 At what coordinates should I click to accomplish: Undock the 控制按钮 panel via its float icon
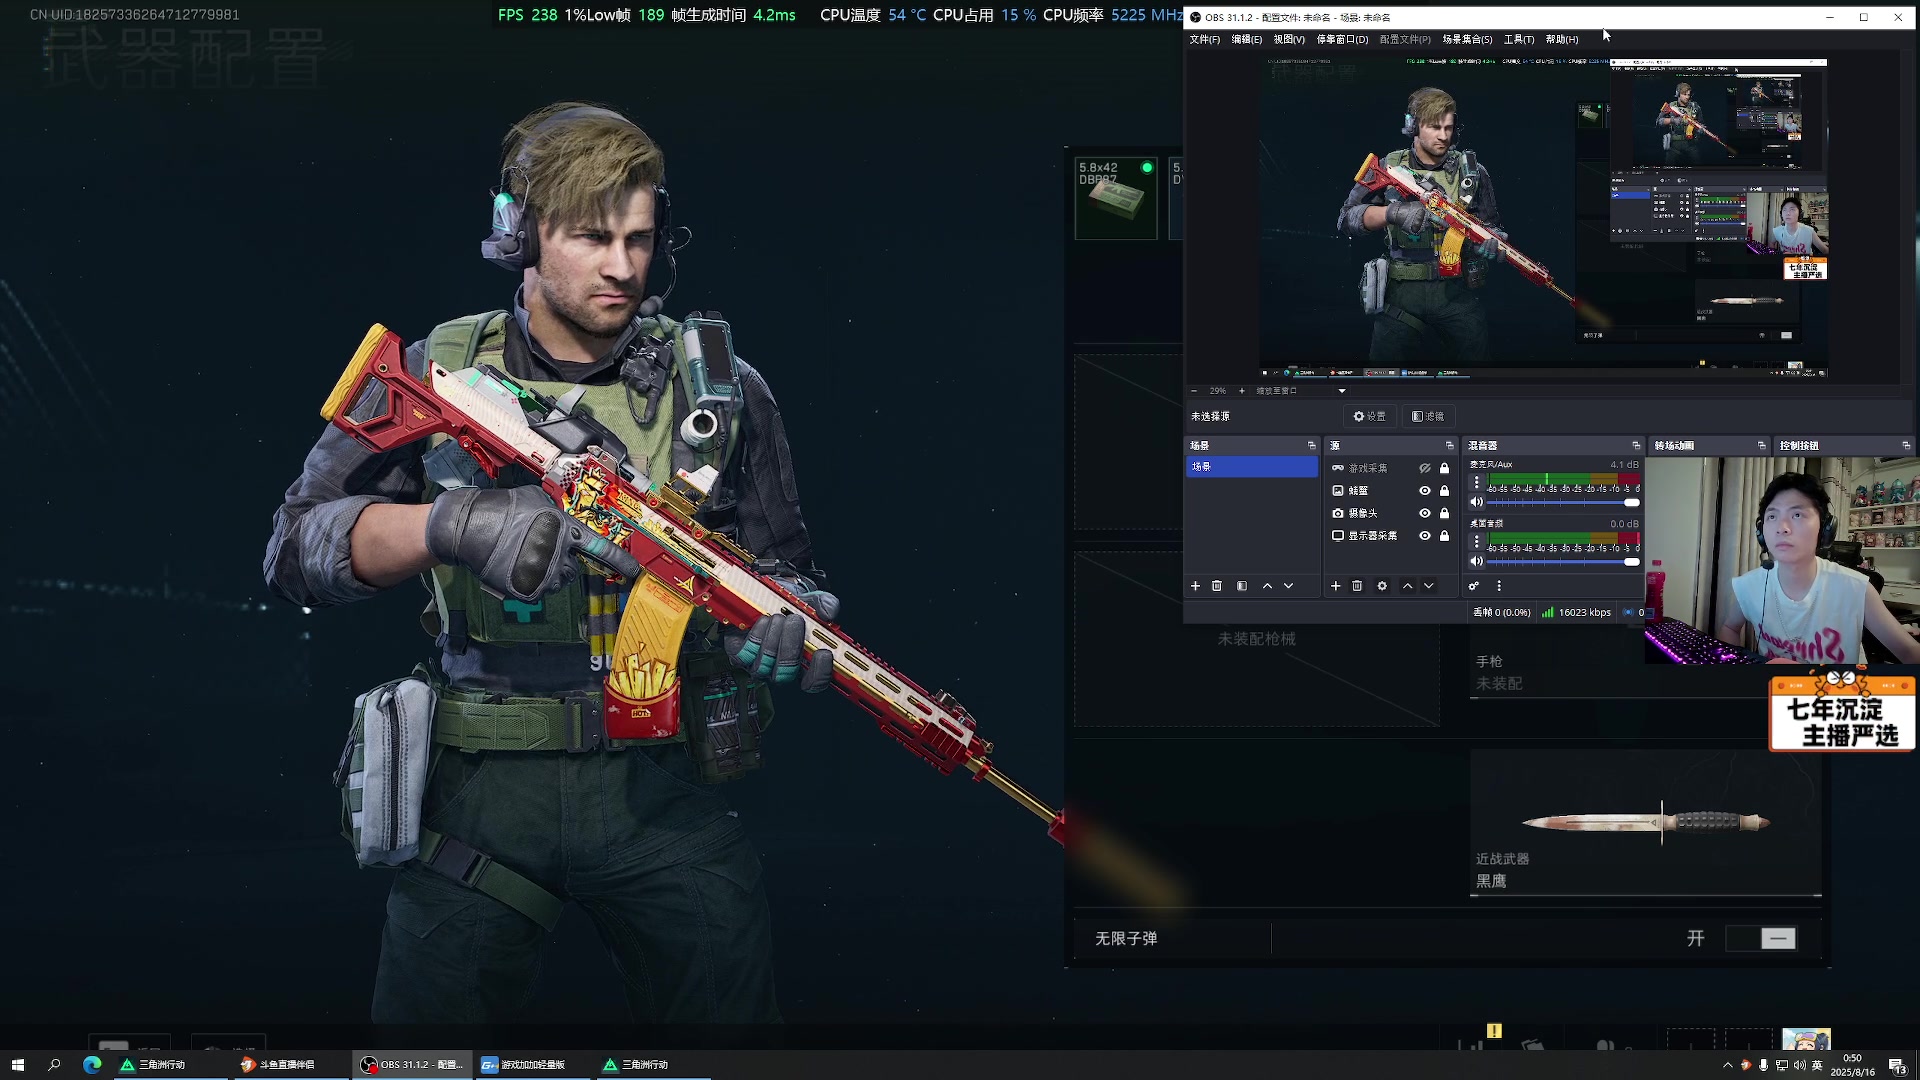click(x=1905, y=446)
